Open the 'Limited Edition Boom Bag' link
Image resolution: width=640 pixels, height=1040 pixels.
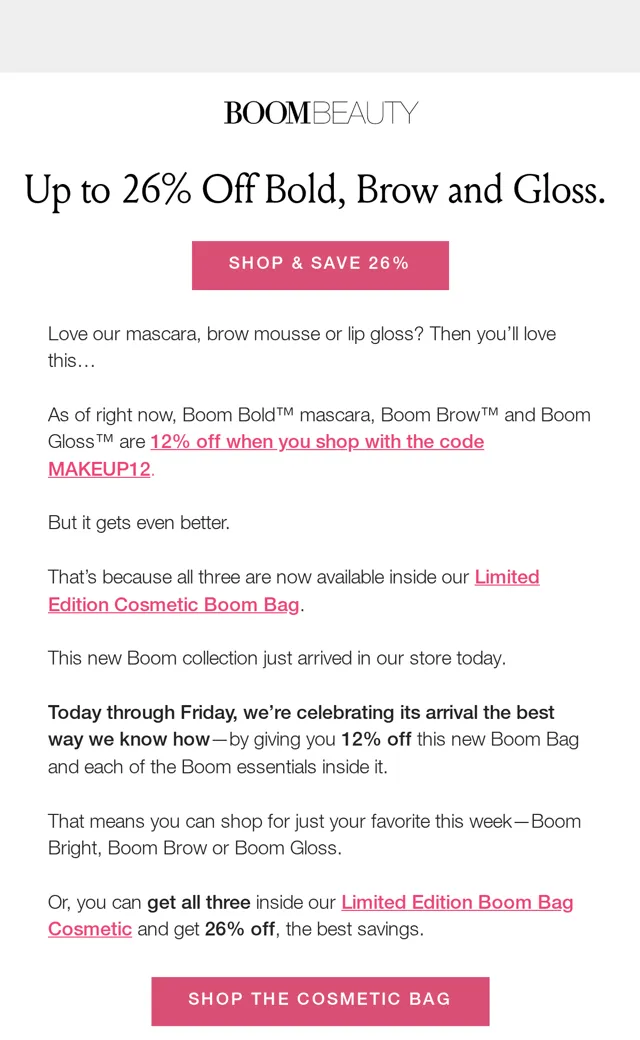pos(457,902)
